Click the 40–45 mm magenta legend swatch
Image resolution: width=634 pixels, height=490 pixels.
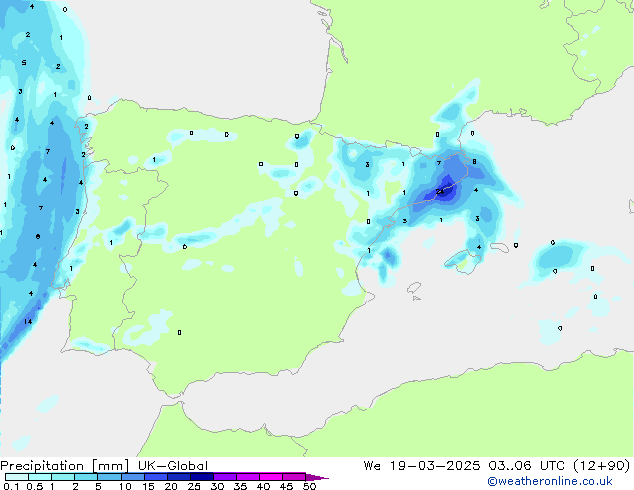[x=271, y=477]
